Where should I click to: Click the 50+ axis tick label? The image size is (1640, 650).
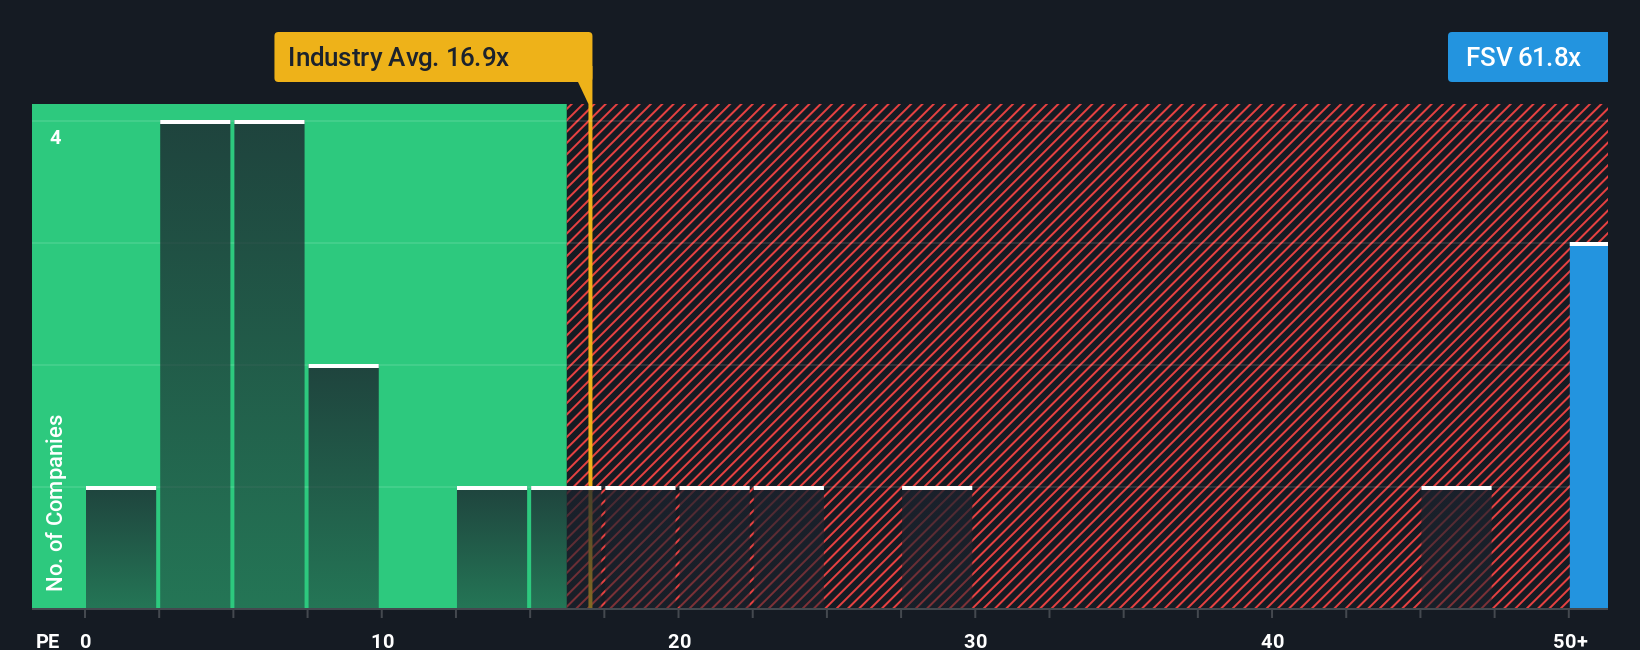tap(1570, 641)
